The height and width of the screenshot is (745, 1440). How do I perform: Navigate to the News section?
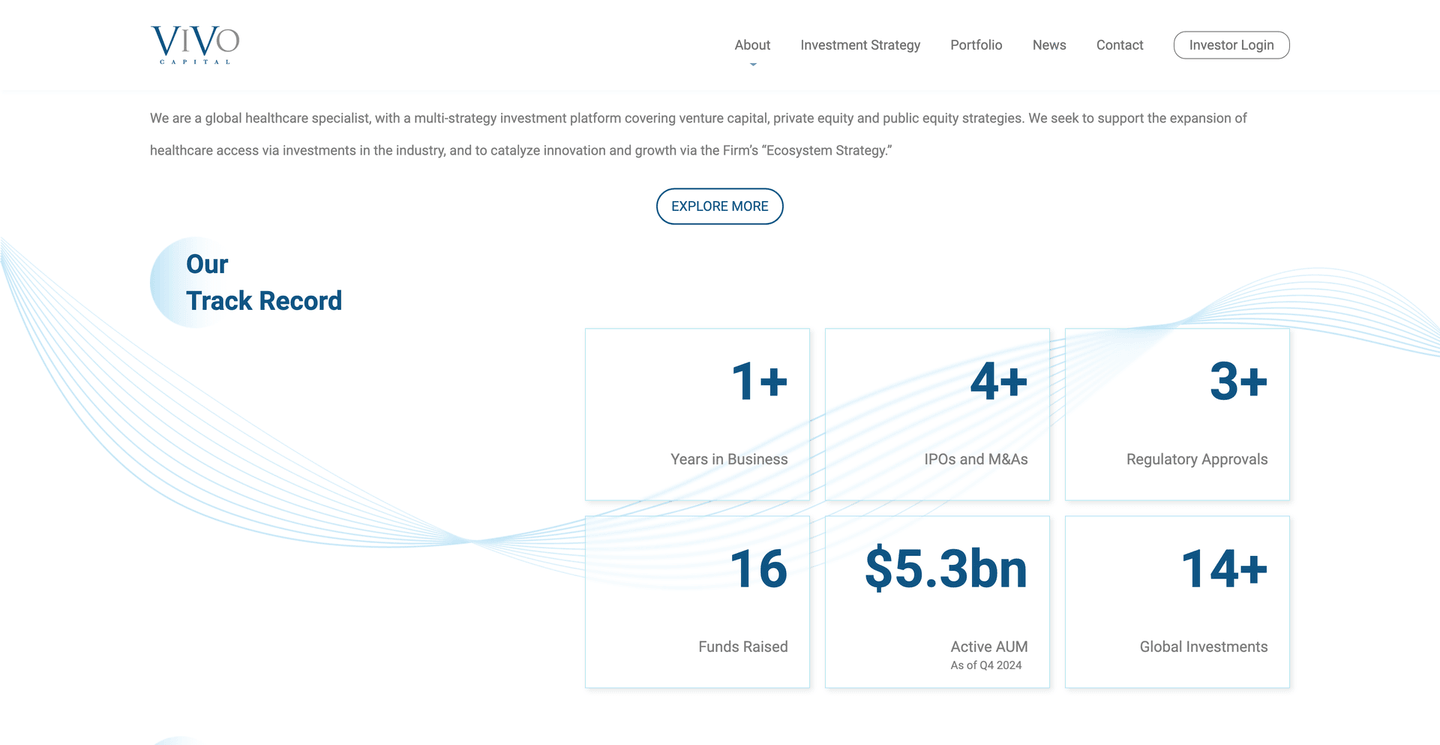click(1049, 45)
